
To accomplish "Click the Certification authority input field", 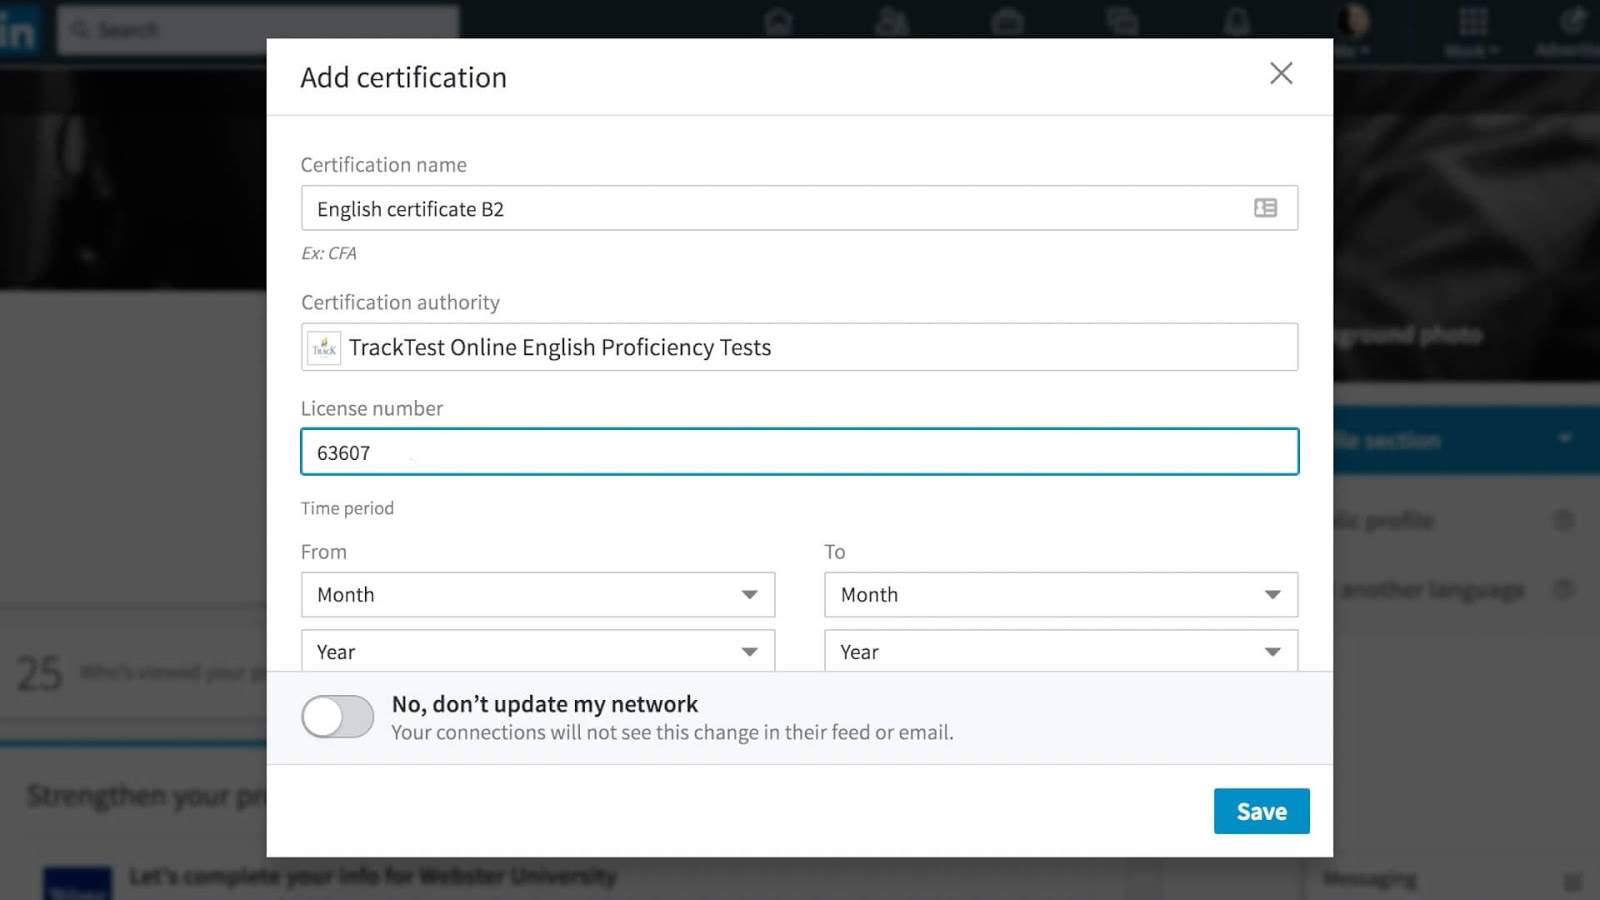I will point(799,347).
